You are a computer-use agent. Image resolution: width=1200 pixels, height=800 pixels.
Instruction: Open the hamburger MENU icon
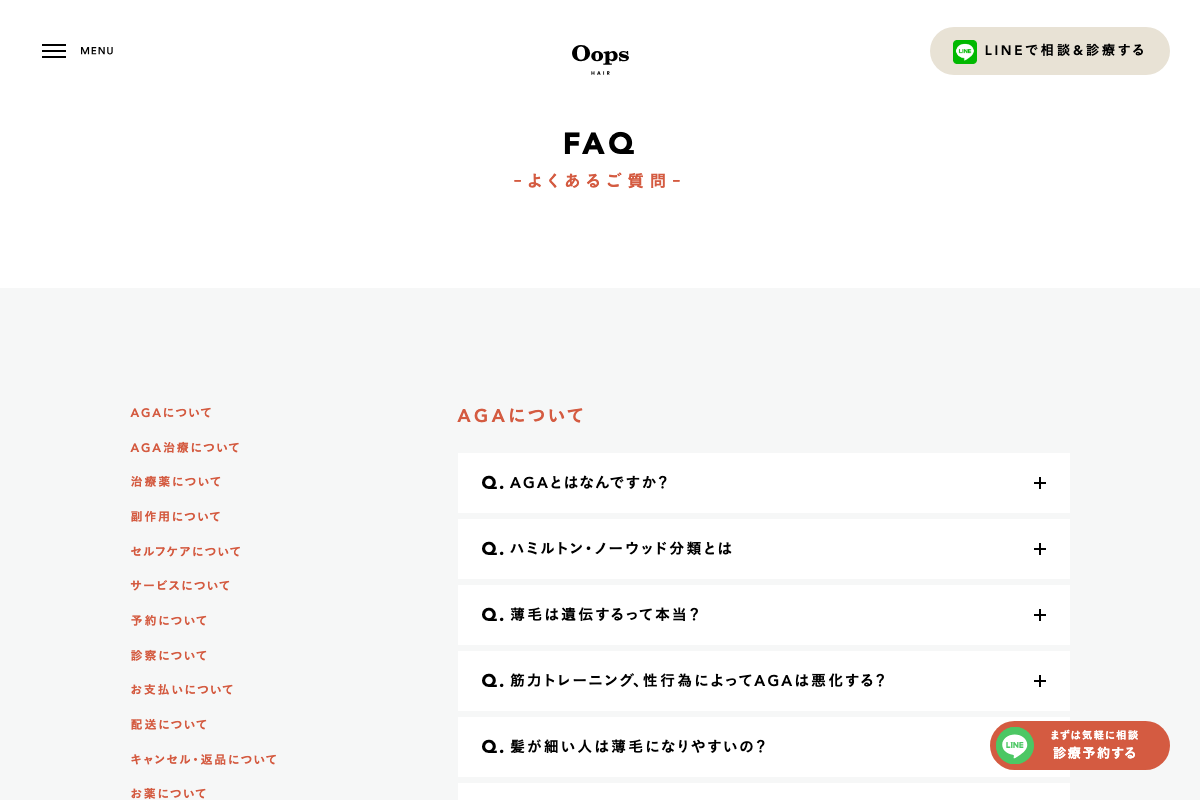click(54, 51)
